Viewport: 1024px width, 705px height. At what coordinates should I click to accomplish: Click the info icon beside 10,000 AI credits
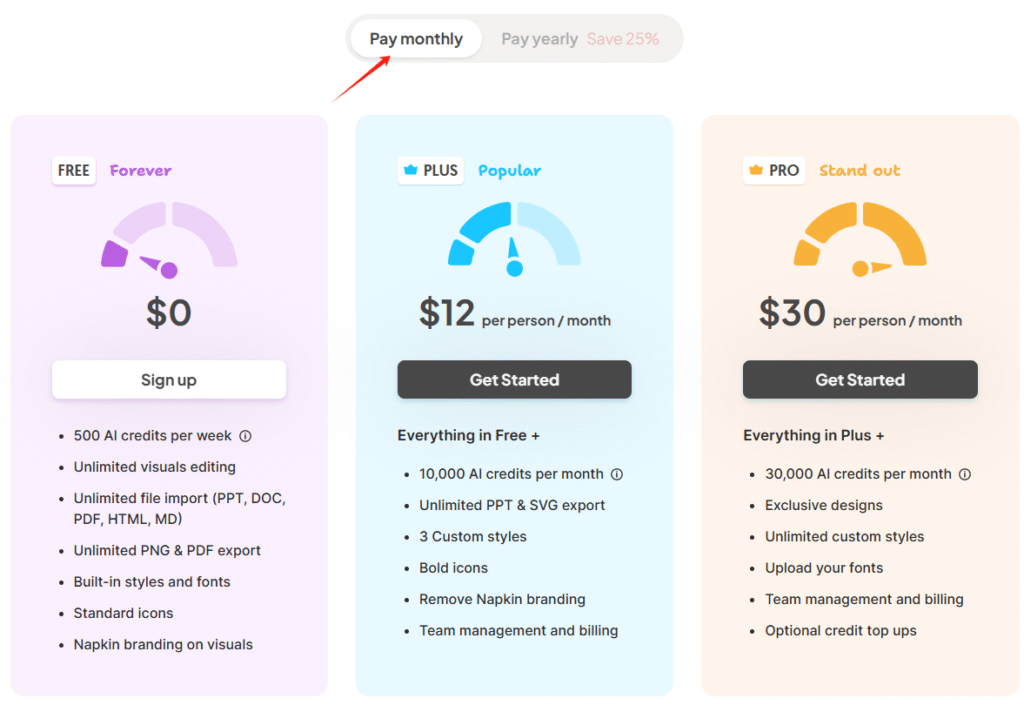tap(617, 474)
